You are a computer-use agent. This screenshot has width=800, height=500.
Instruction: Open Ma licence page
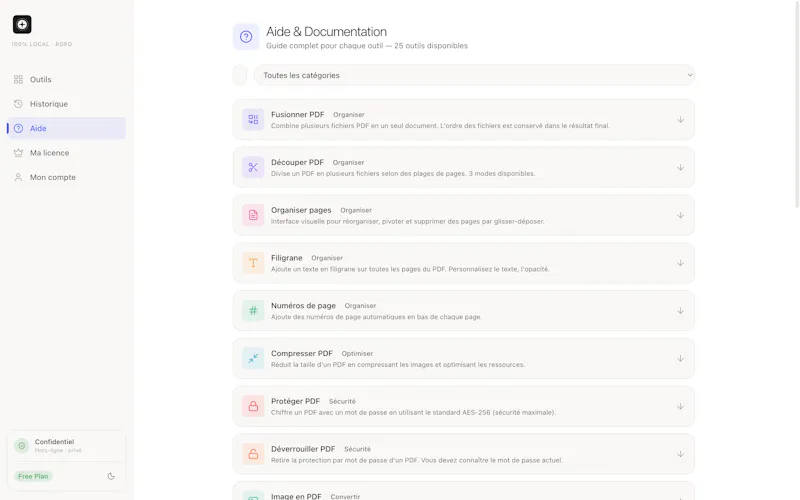(66, 153)
